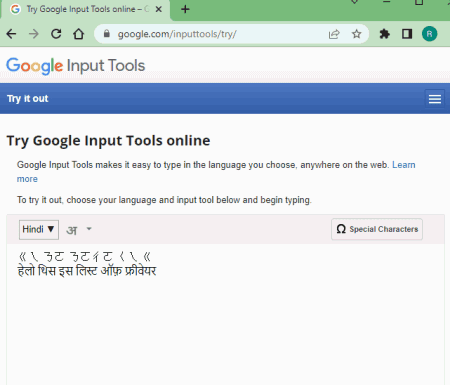This screenshot has width=450, height=385.
Task: Click the address bar URL google.com/inputtools/try/
Action: (x=177, y=34)
